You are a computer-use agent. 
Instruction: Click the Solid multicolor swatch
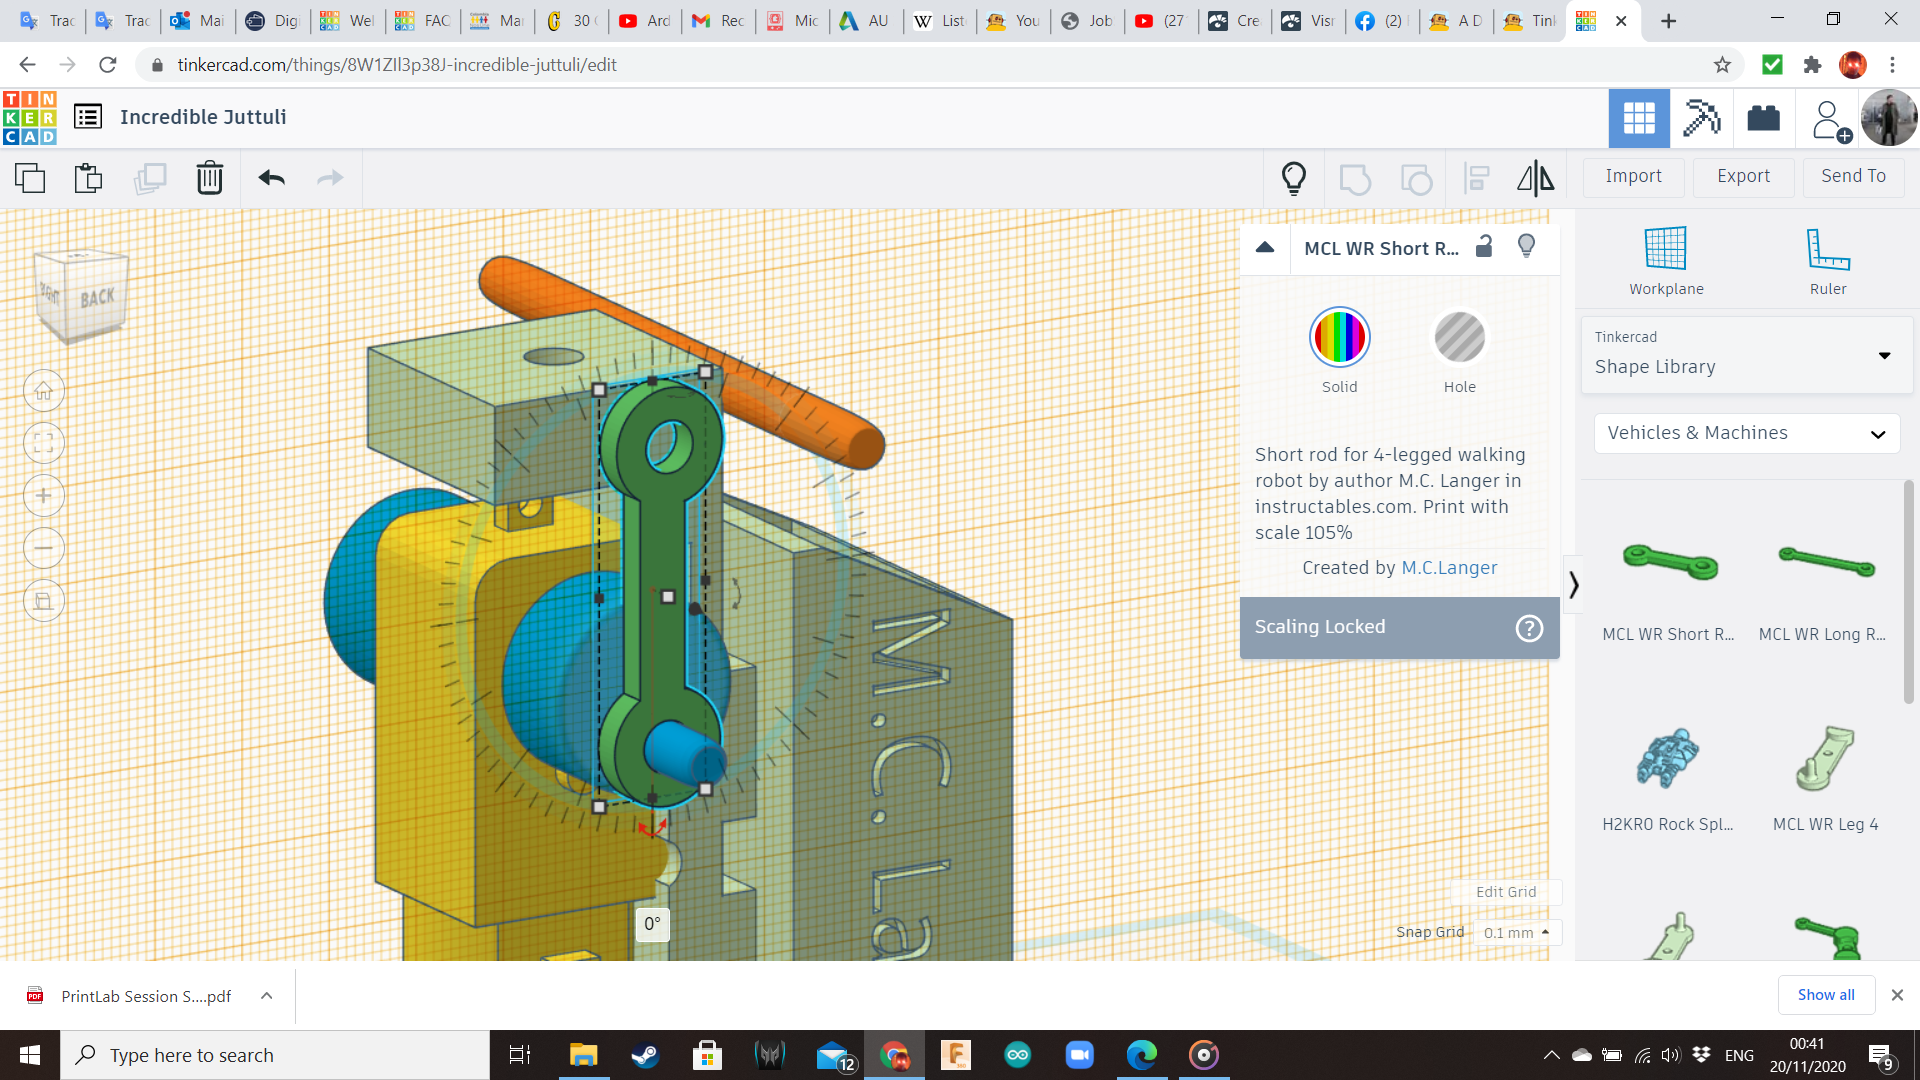1339,338
